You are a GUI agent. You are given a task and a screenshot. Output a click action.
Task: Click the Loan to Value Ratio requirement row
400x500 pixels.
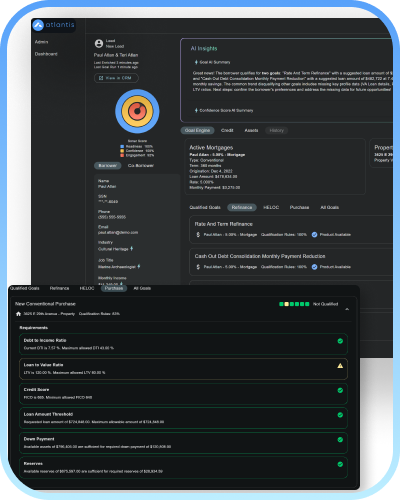coord(183,369)
